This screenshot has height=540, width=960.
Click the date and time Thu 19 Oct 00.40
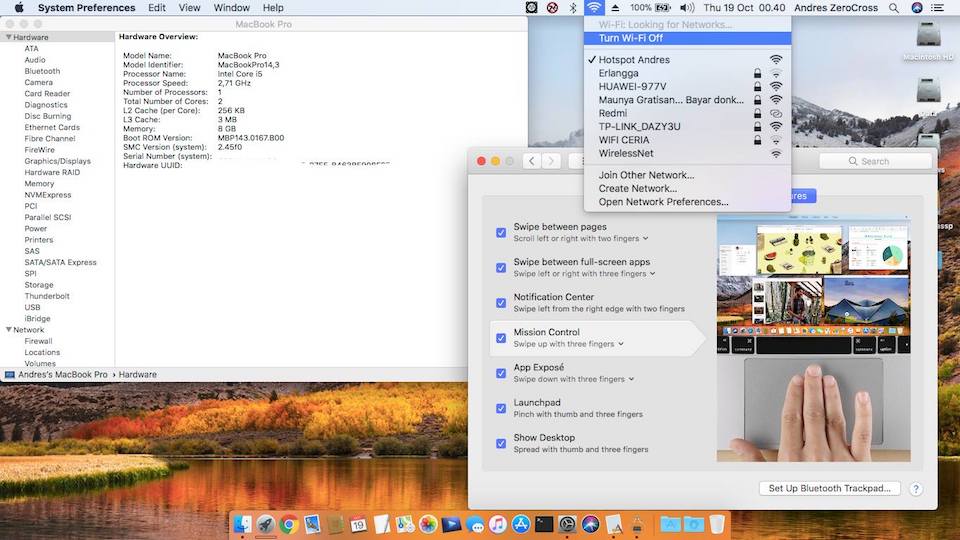click(744, 8)
